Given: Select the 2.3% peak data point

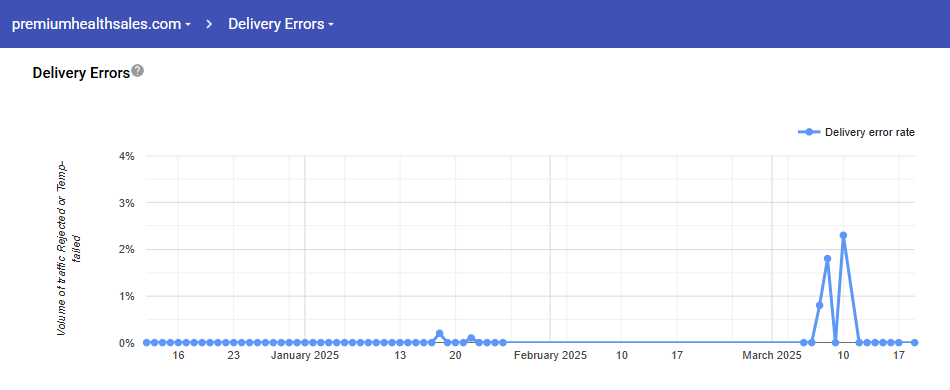Looking at the screenshot, I should [843, 235].
